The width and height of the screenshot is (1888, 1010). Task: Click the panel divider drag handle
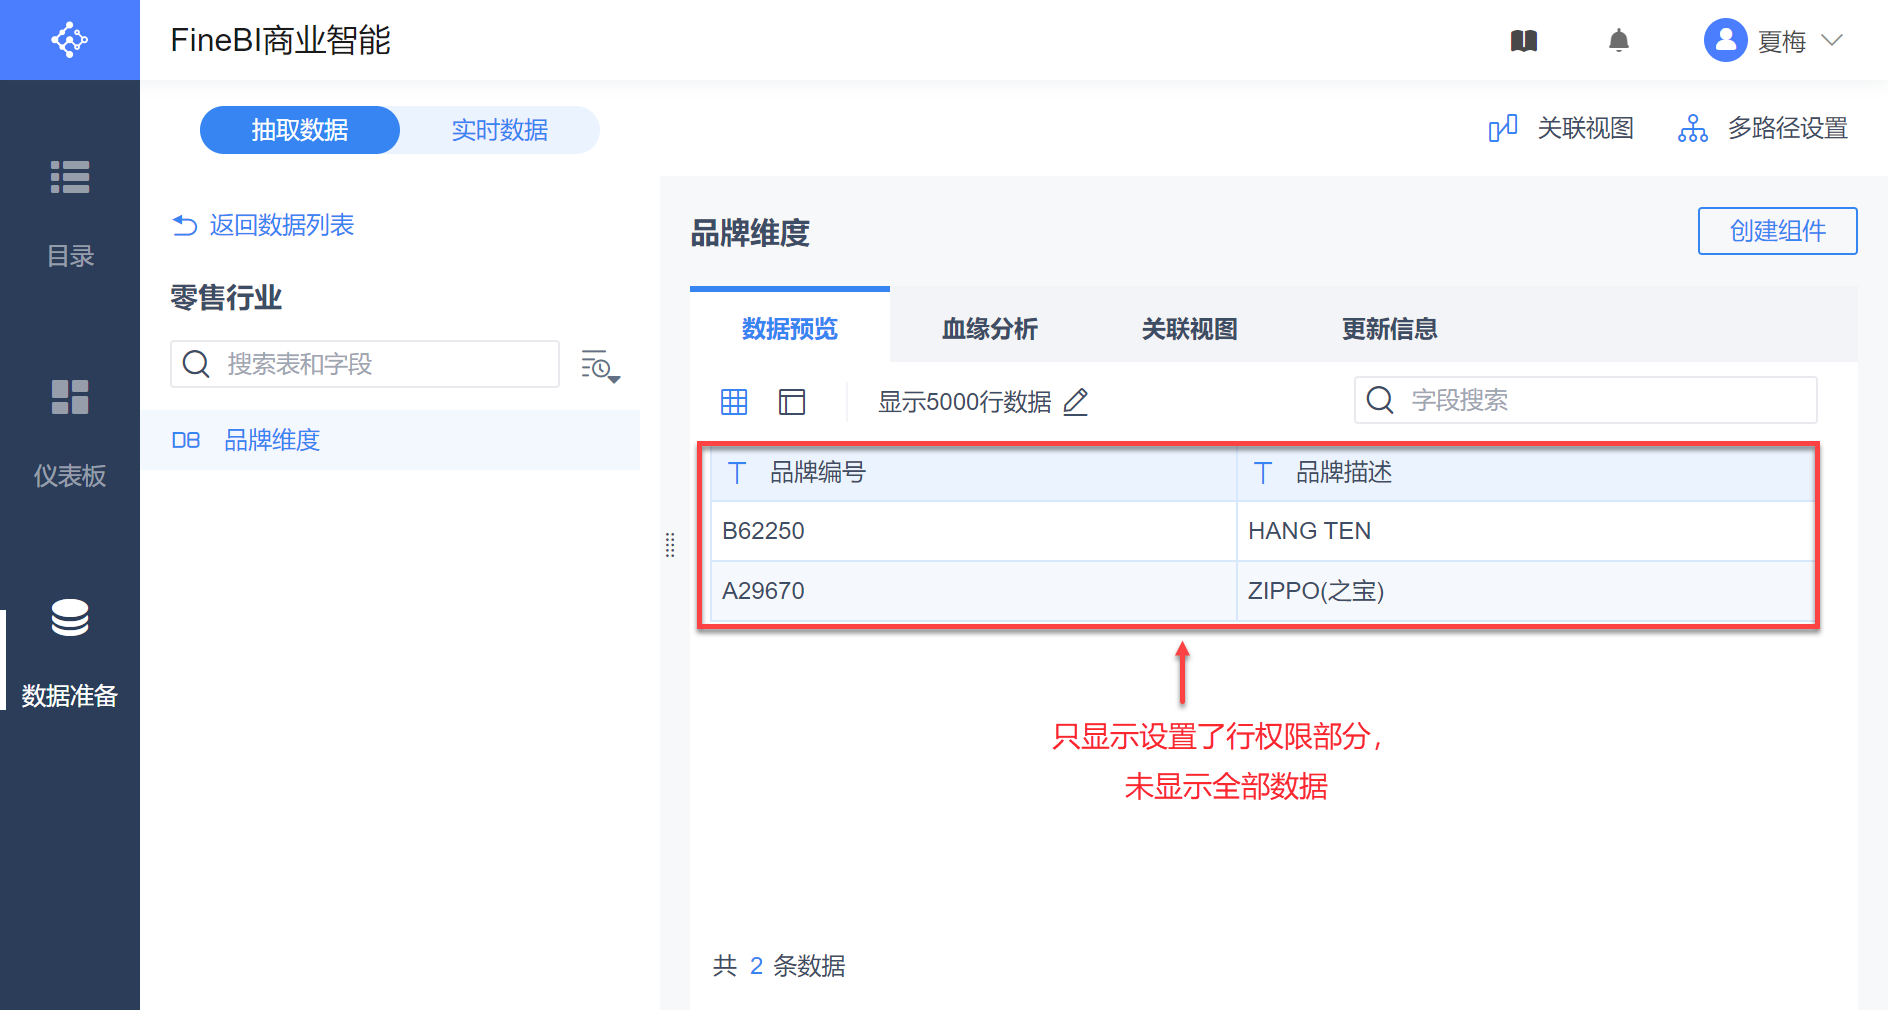point(670,545)
